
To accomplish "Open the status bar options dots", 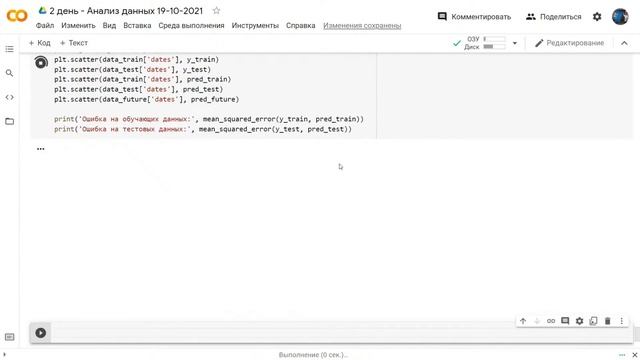I will pyautogui.click(x=622, y=355).
